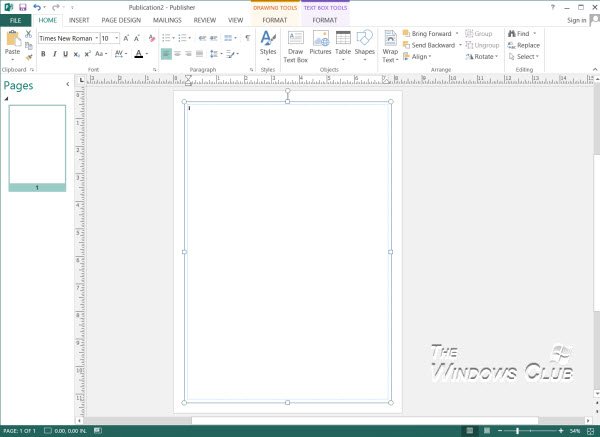Click the Paste icon
This screenshot has width=600, height=437.
[13, 42]
